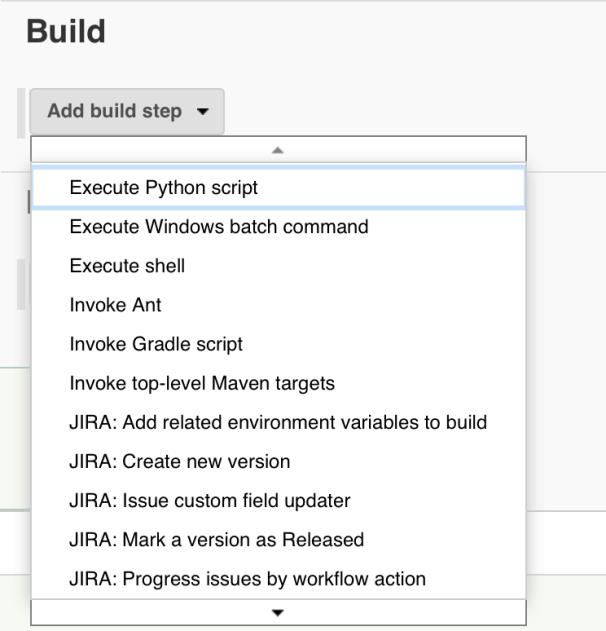Select JIRA: Progress issues by workflow action
Viewport: 606px width, 631px height.
click(278, 579)
